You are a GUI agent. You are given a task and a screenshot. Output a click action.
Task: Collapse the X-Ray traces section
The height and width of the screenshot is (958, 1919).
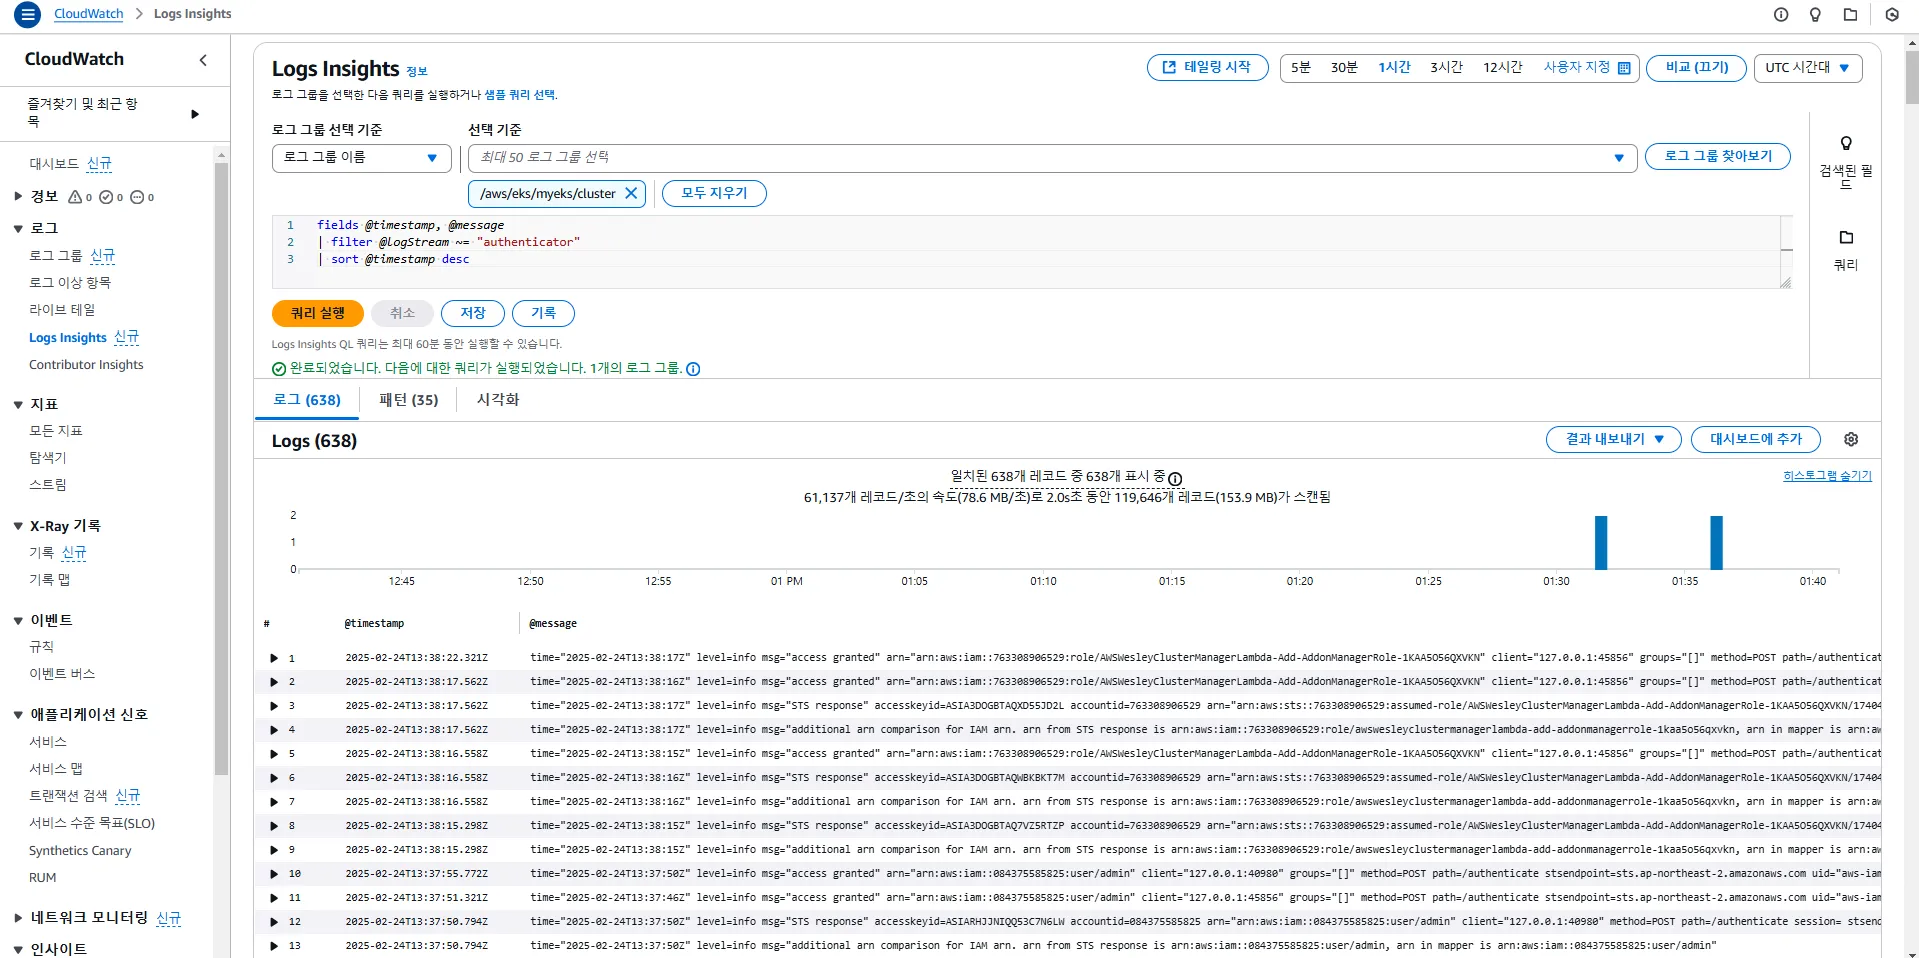click(x=18, y=526)
